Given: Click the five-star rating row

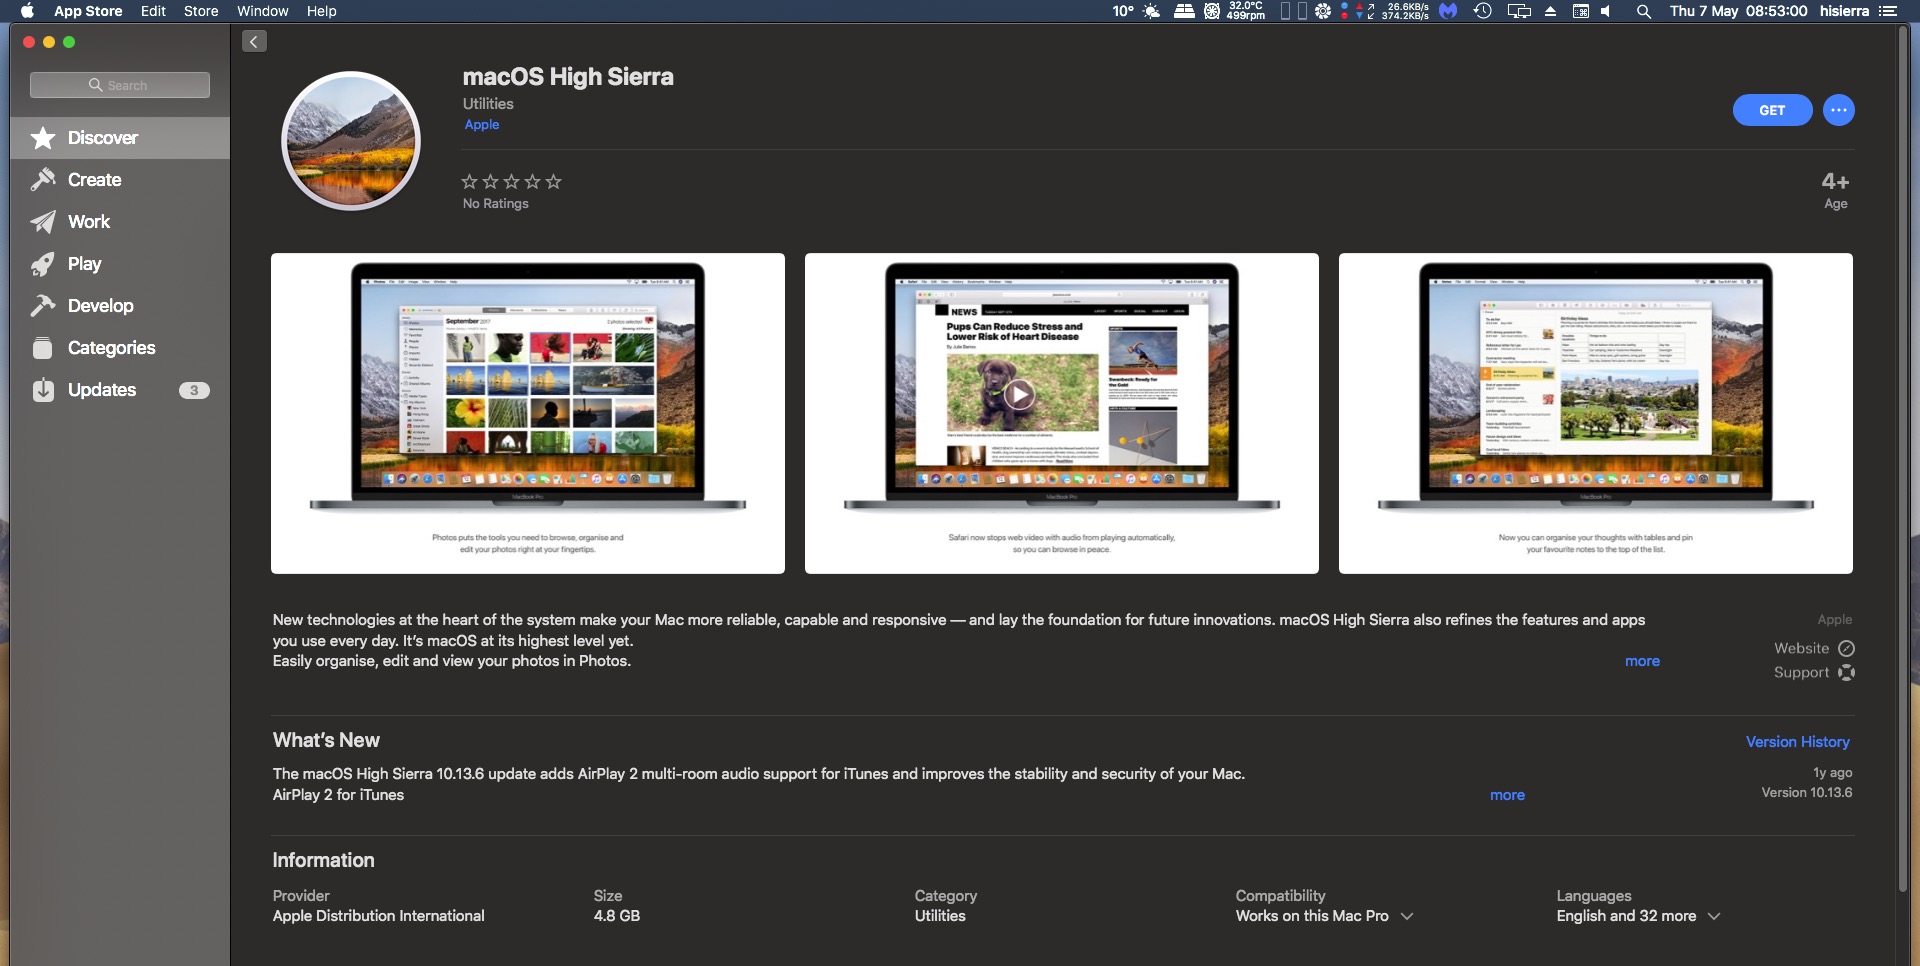Looking at the screenshot, I should (511, 181).
